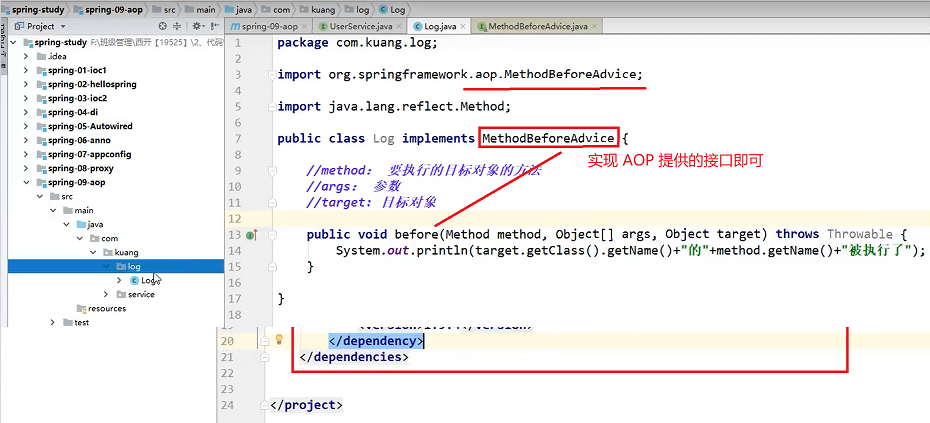The width and height of the screenshot is (930, 423).
Task: Click the resources folder icon in tree
Action: [82, 308]
